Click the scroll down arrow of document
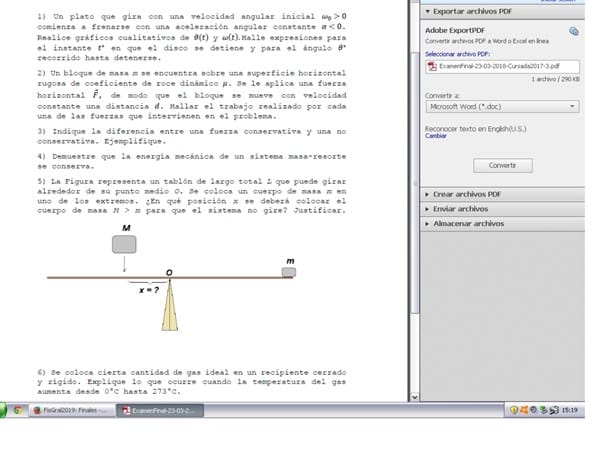Screen dimensions: 600x450 [414, 397]
